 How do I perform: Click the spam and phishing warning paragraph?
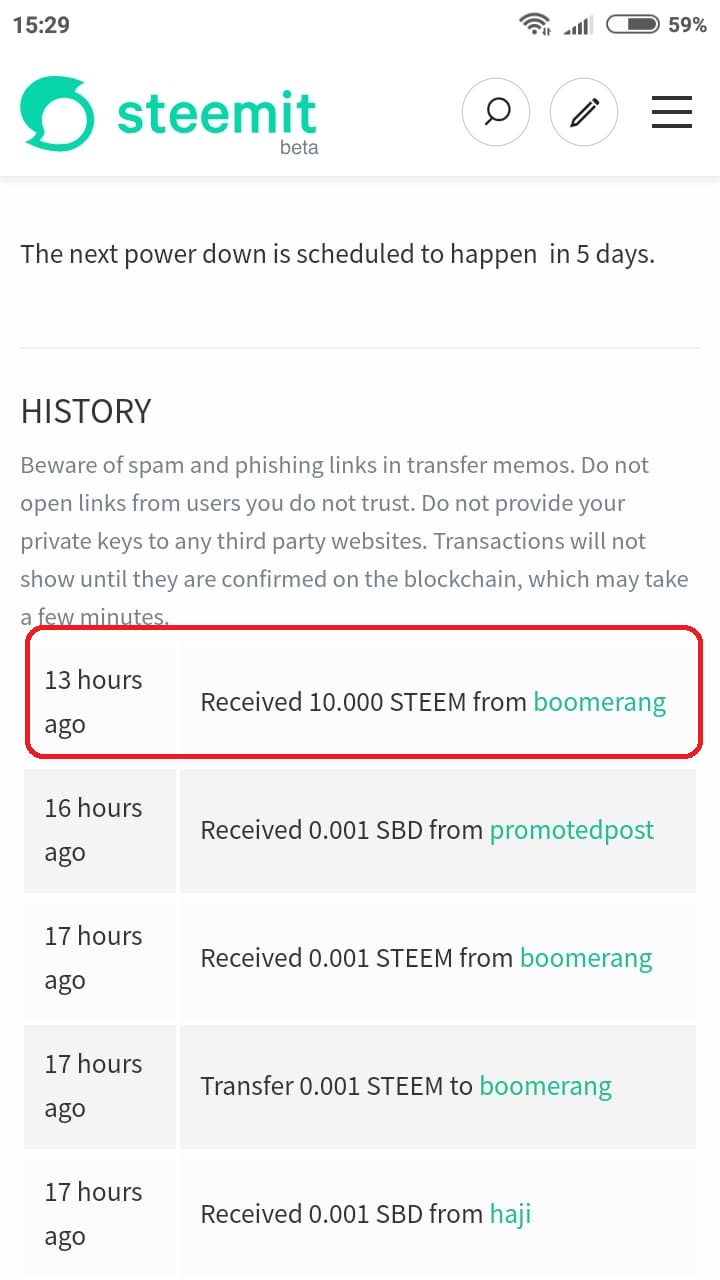(x=354, y=541)
